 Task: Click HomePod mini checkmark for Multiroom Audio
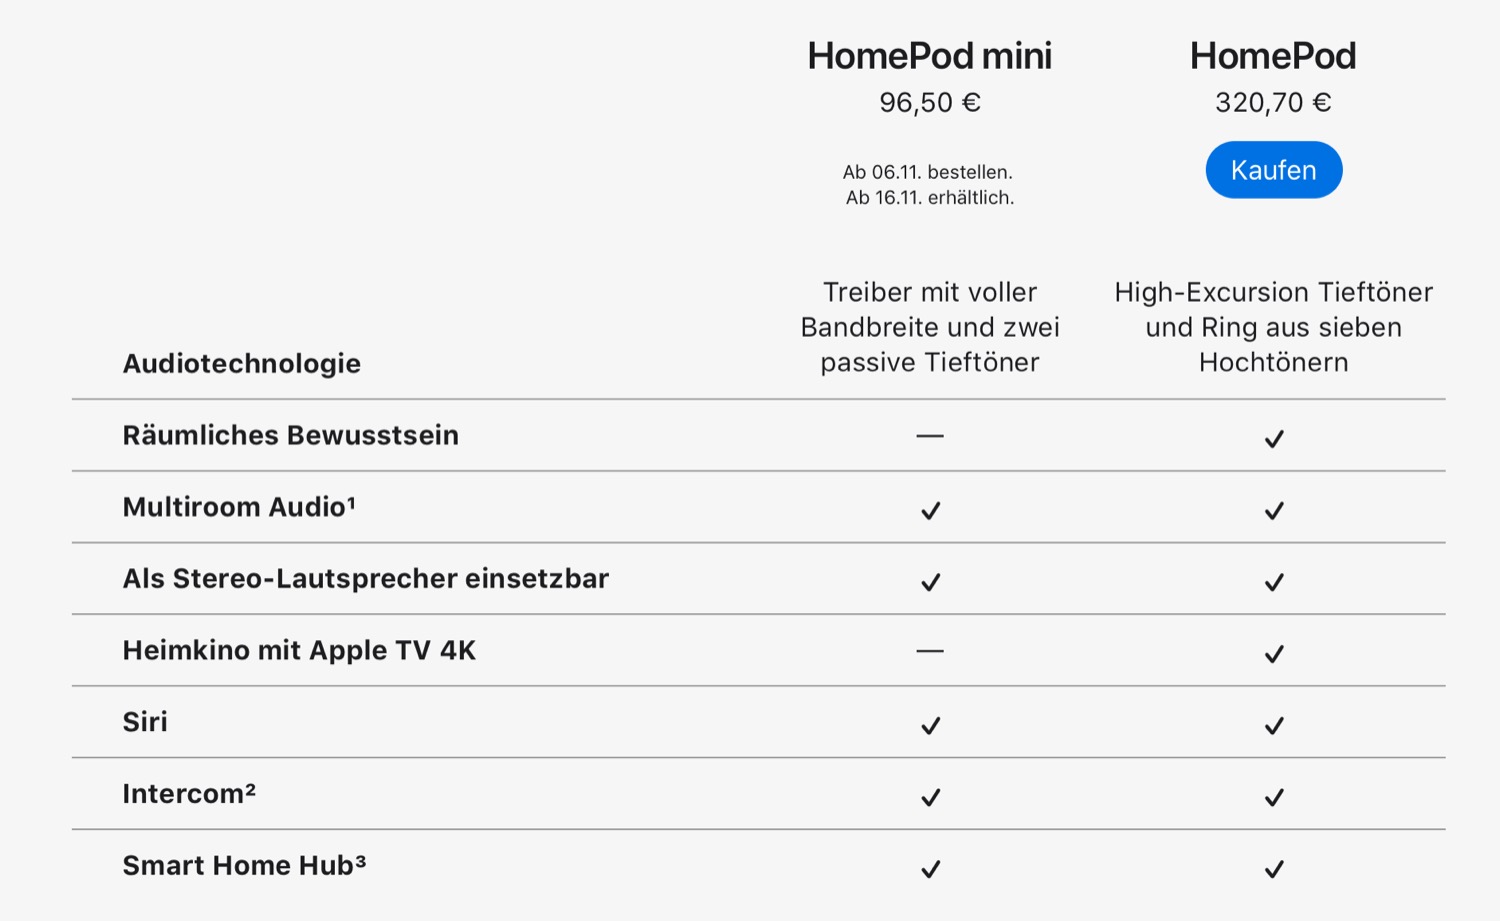930,510
